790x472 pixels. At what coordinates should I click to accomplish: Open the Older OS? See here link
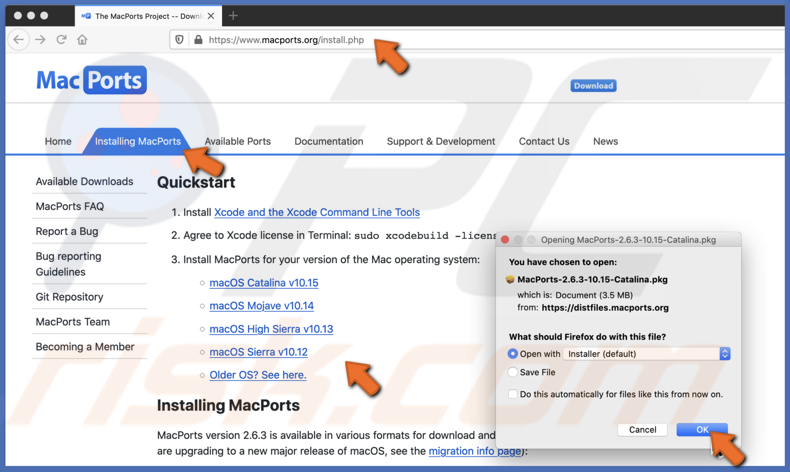coord(258,375)
